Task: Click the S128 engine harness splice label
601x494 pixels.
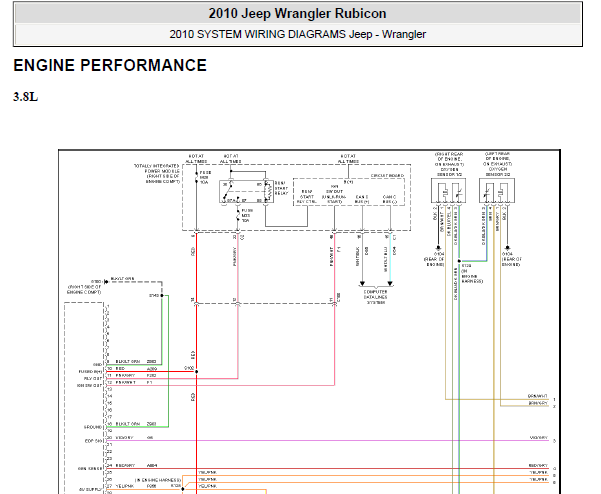Action: tap(472, 273)
